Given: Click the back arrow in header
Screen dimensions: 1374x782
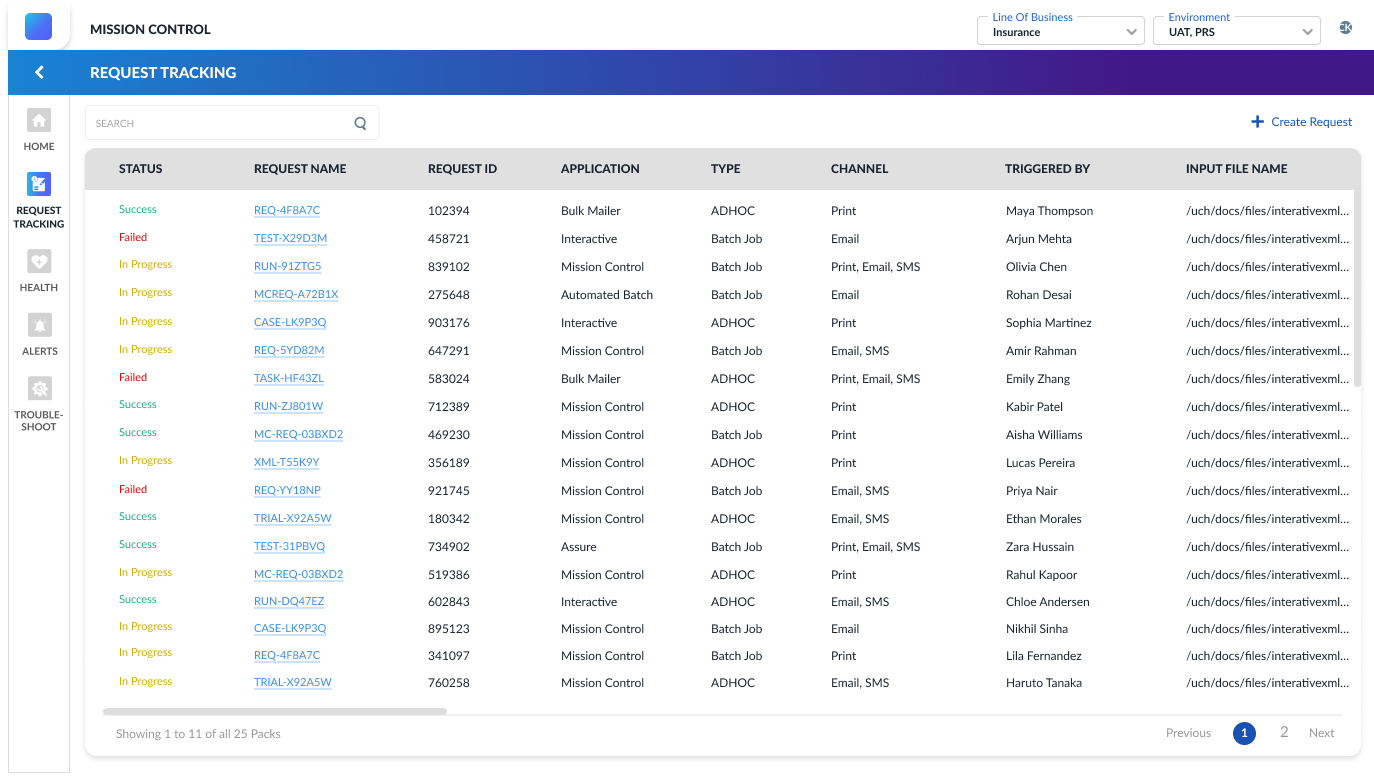Looking at the screenshot, I should click(x=39, y=72).
